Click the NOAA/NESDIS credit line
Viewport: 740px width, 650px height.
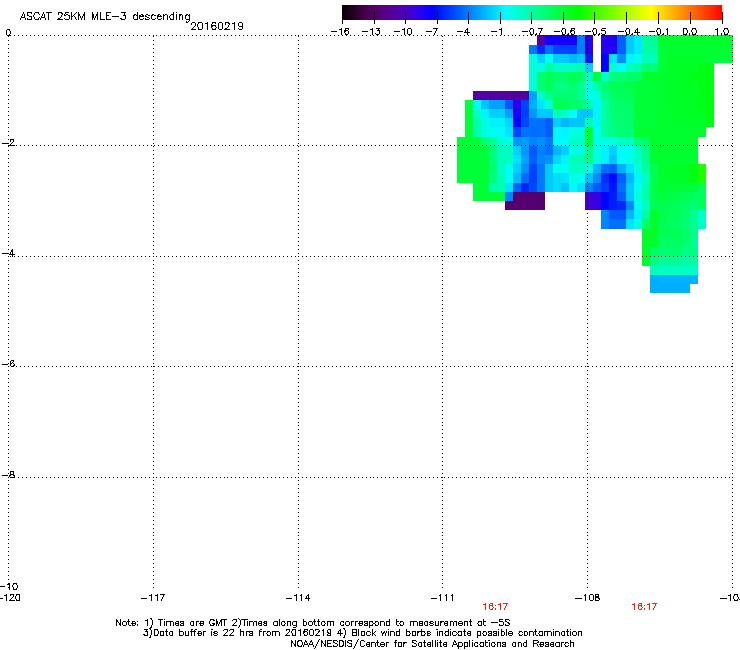432,644
